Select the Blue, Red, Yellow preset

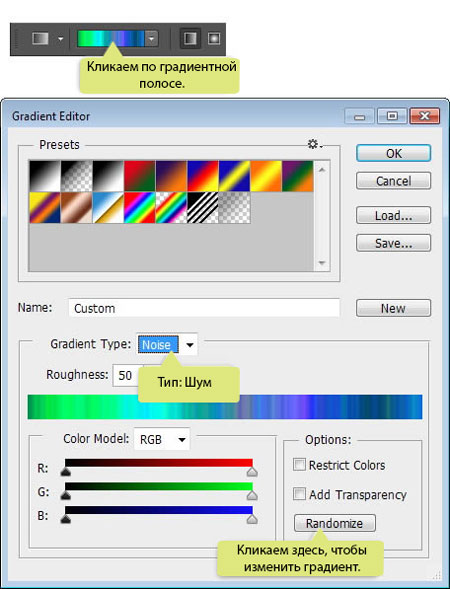[x=202, y=176]
